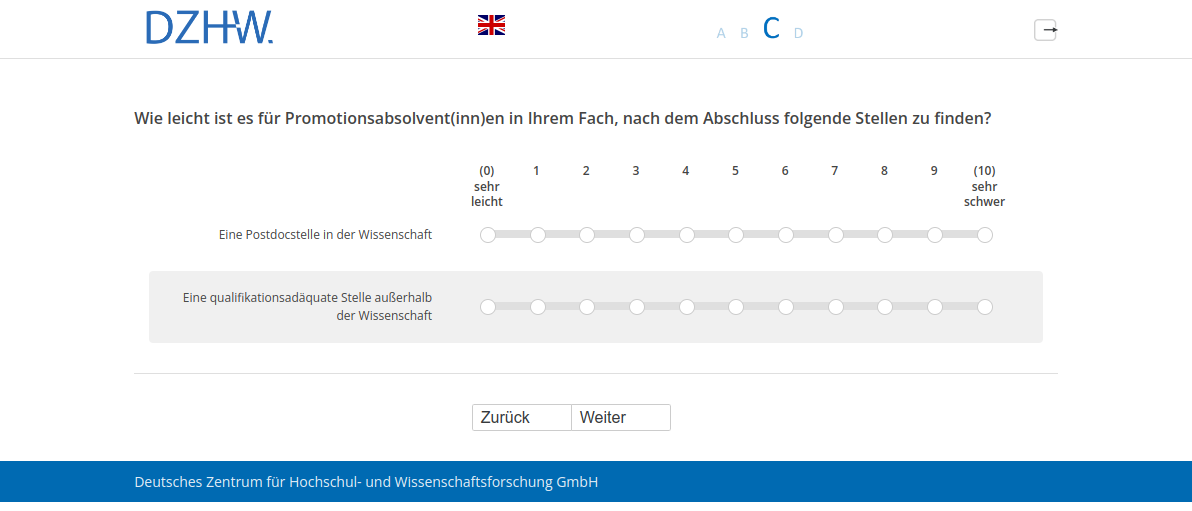
Task: Select 10 (sehr schwer) for Postdocstelle row
Action: [x=985, y=235]
